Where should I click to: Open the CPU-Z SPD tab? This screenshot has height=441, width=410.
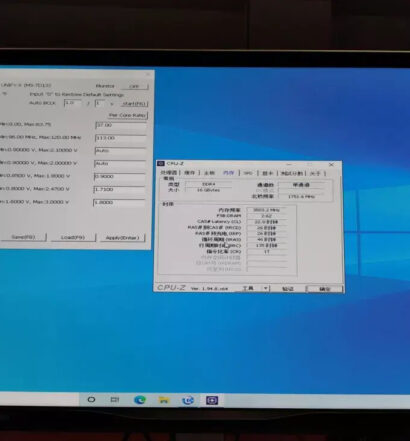click(248, 173)
